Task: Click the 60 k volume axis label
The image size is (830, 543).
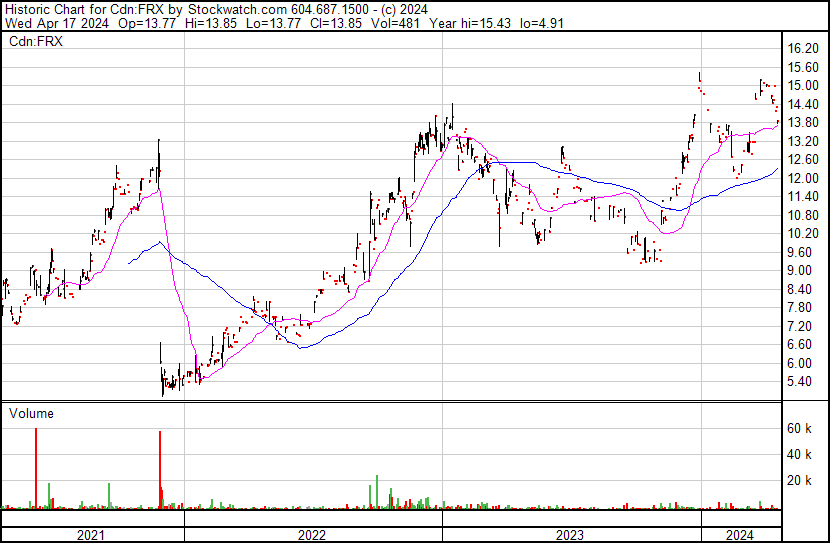Action: (798, 428)
